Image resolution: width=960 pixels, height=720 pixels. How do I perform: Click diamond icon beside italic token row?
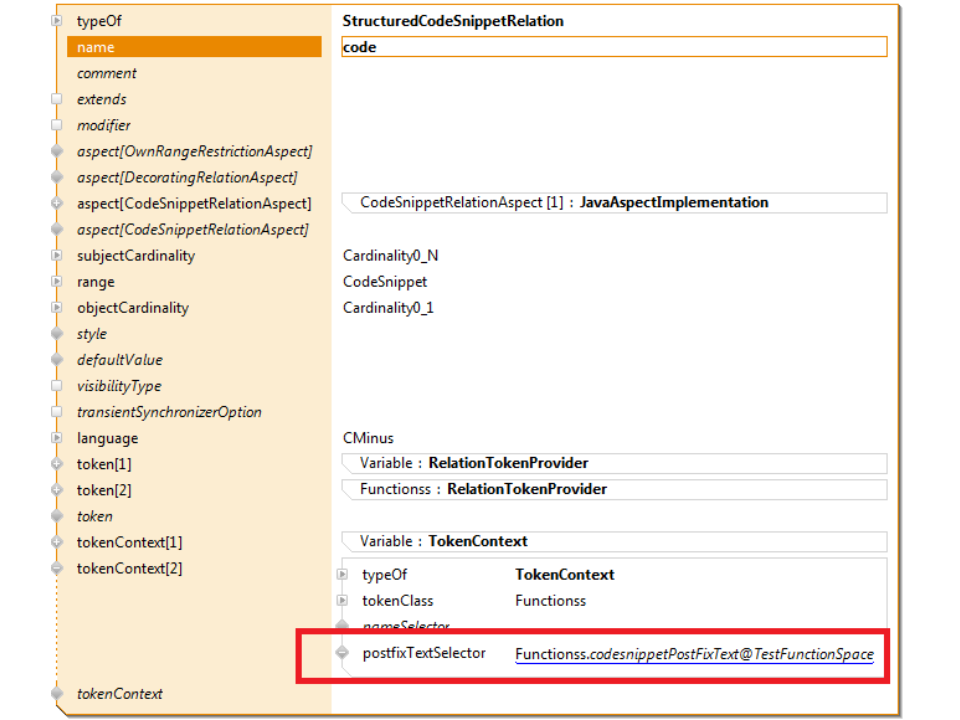[57, 516]
